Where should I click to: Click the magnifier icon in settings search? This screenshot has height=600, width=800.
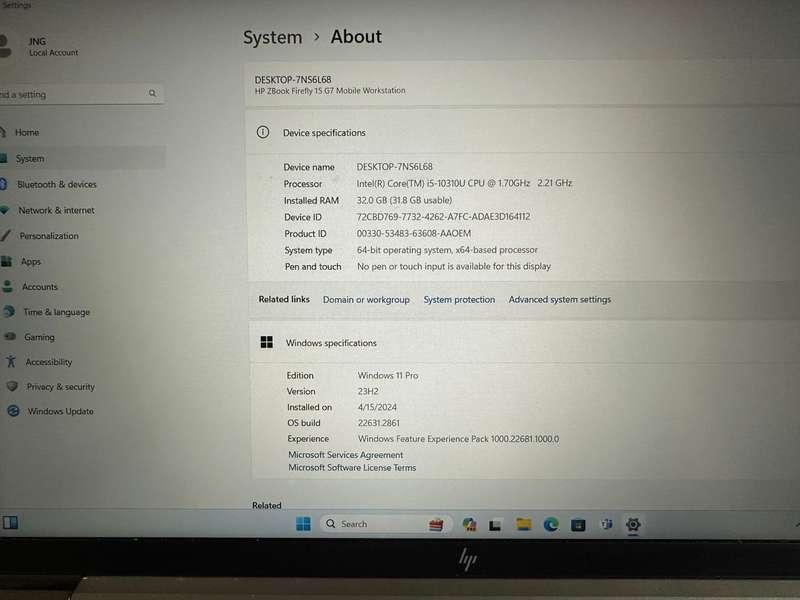click(x=152, y=93)
